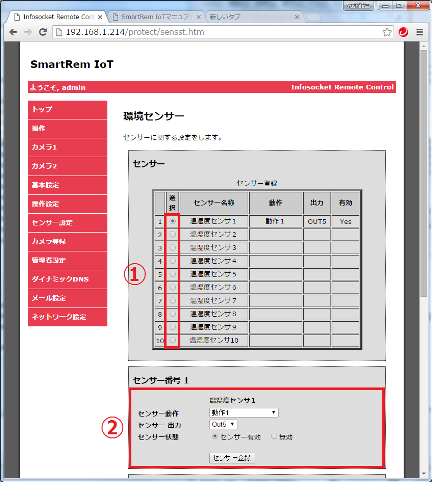
Task: Open the sidebar item below 基本設定
Action: coord(67,204)
